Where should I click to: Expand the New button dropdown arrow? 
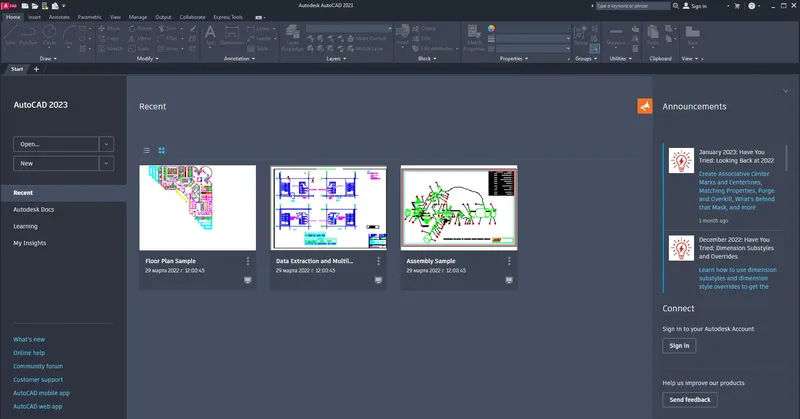(x=106, y=163)
